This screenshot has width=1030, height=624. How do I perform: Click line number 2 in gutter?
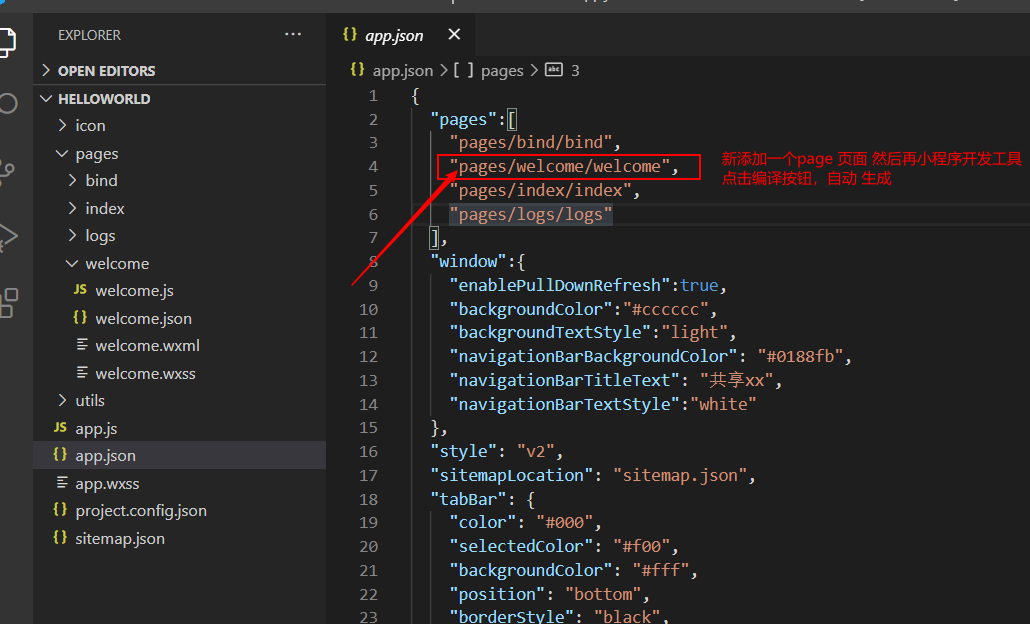pos(373,120)
